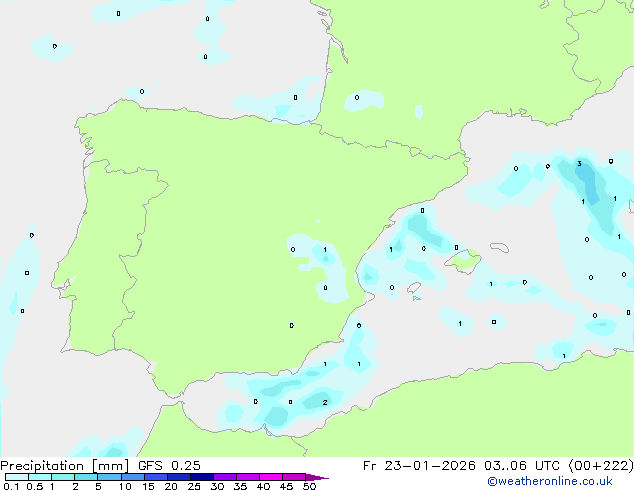The height and width of the screenshot is (490, 634).
Task: Click the '(00+222)' forecast offset text
Action: click(601, 466)
